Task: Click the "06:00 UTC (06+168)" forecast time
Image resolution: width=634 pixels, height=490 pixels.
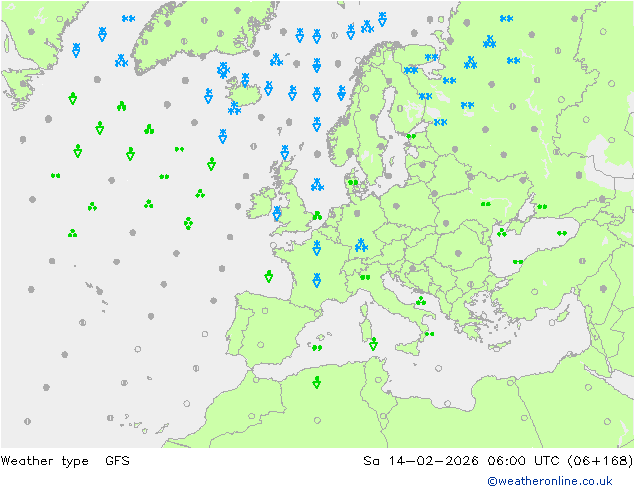Action: click(560, 460)
